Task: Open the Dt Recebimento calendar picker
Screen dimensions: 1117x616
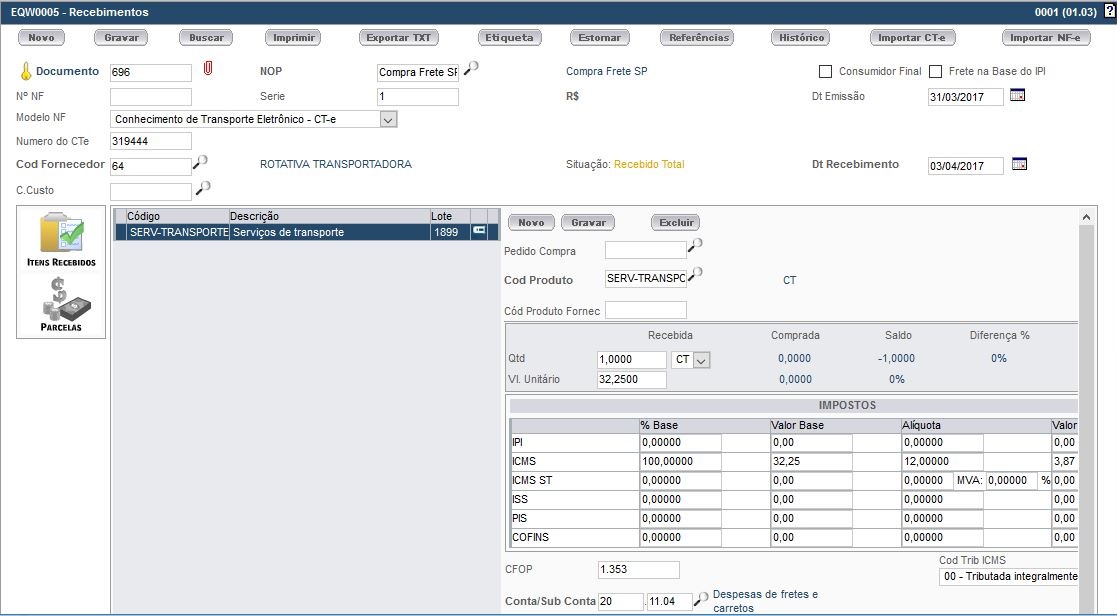Action: (1019, 164)
